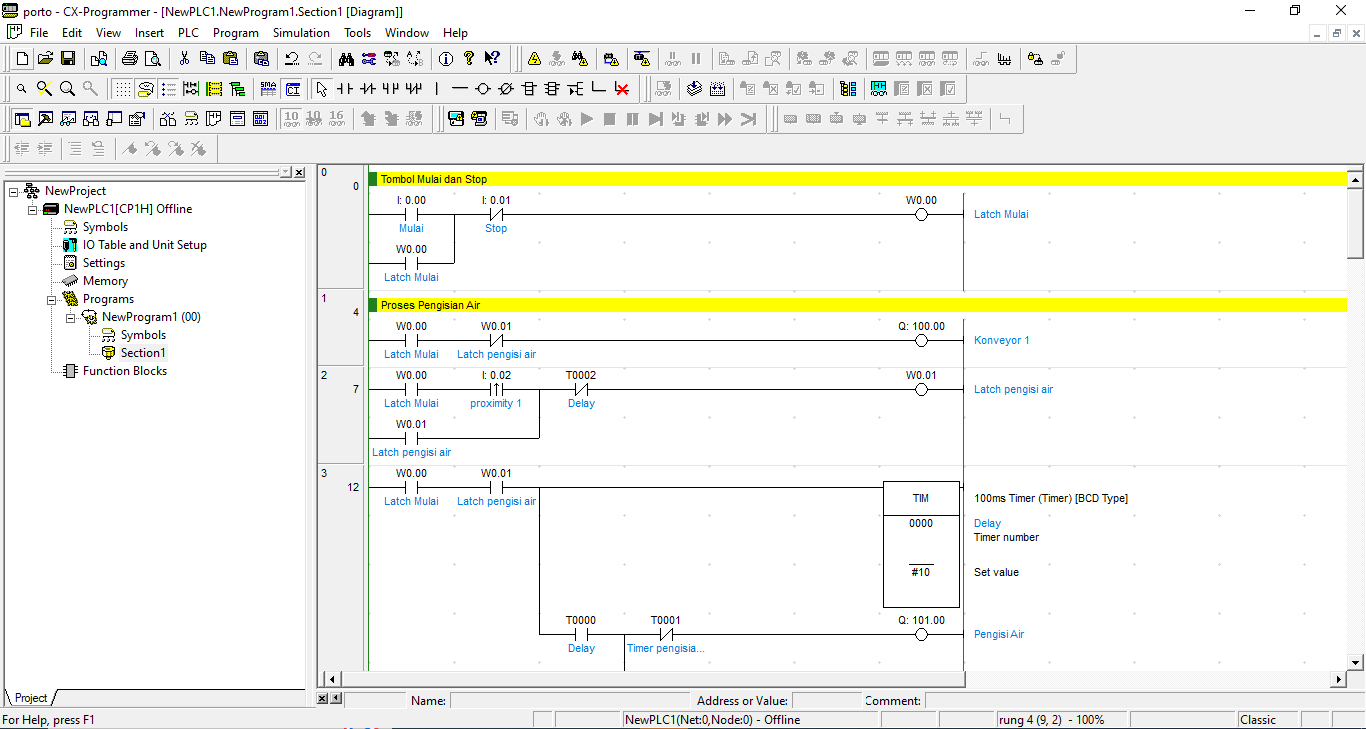This screenshot has width=1366, height=729.
Task: Select the New Horizontal line tool
Action: point(459,89)
